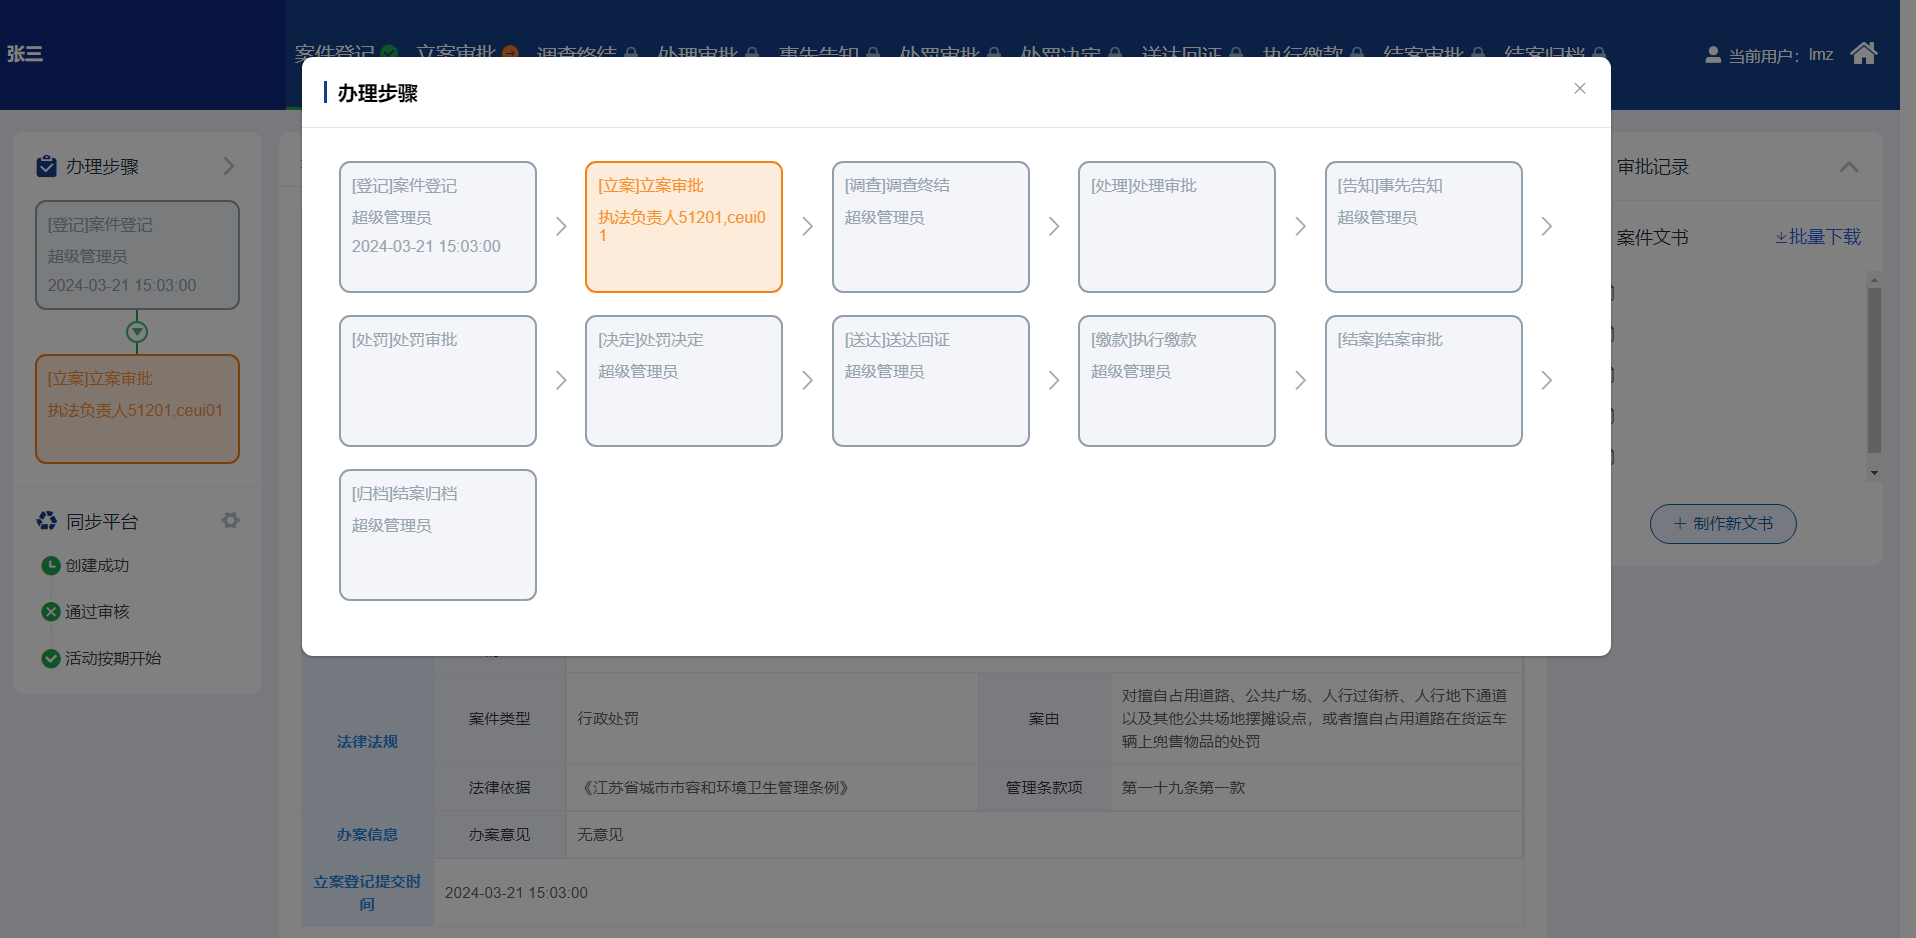Click the 同步平台 recycle icon
The height and width of the screenshot is (938, 1916).
pyautogui.click(x=47, y=521)
